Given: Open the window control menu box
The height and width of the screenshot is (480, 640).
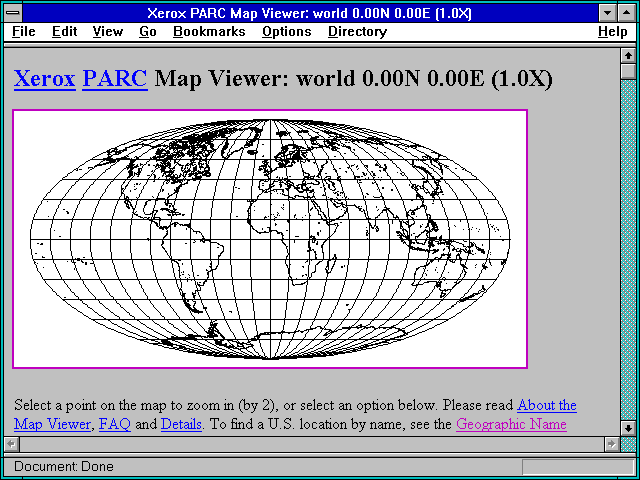Looking at the screenshot, I should click(13, 13).
